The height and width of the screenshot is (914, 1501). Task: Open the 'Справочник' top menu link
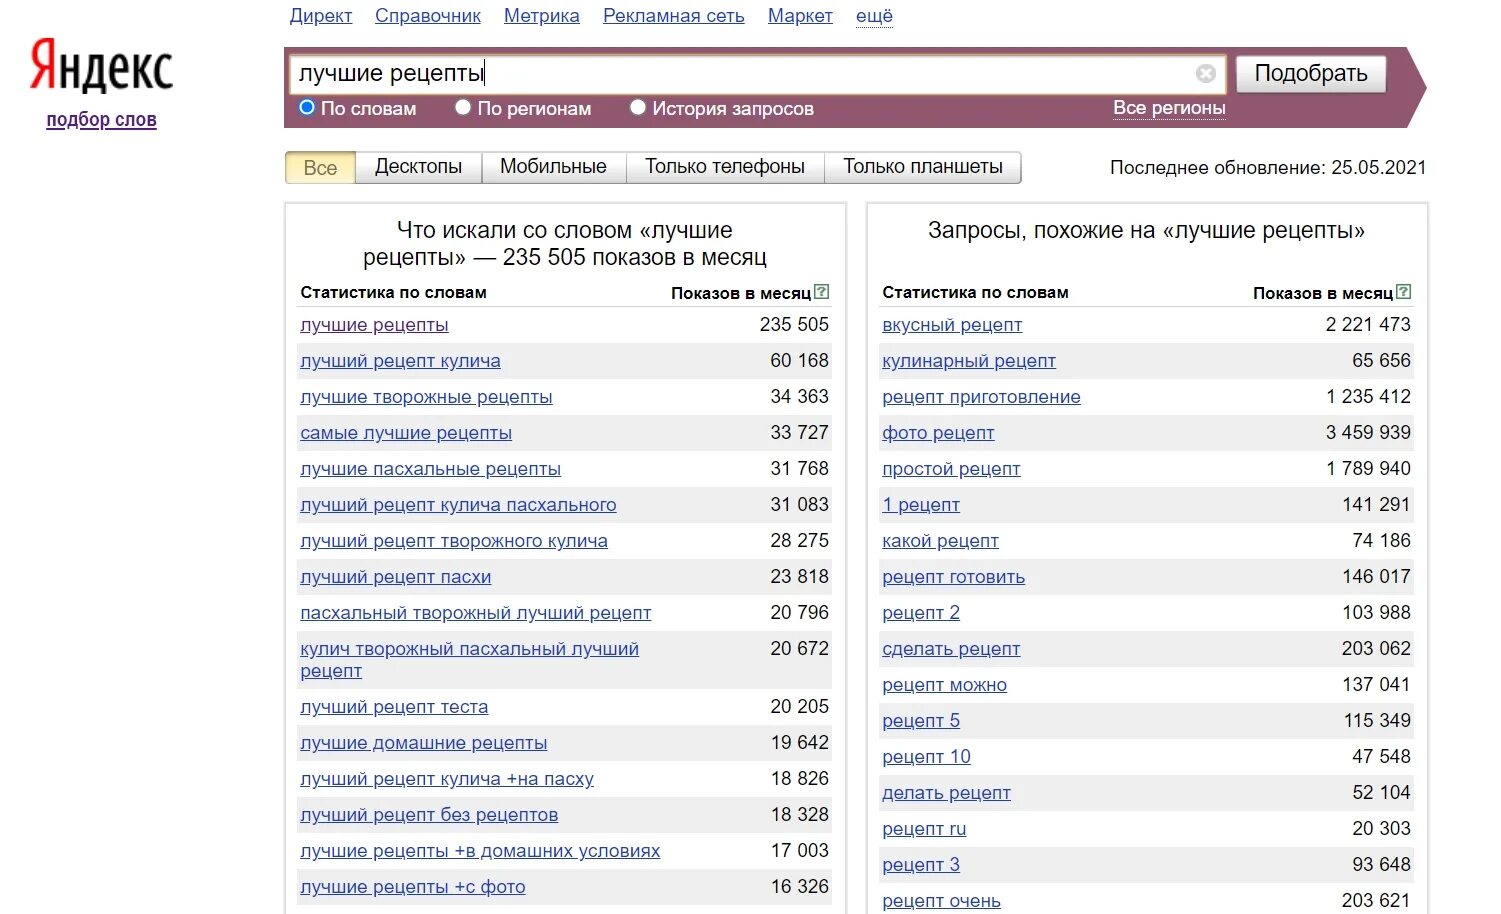click(x=428, y=16)
